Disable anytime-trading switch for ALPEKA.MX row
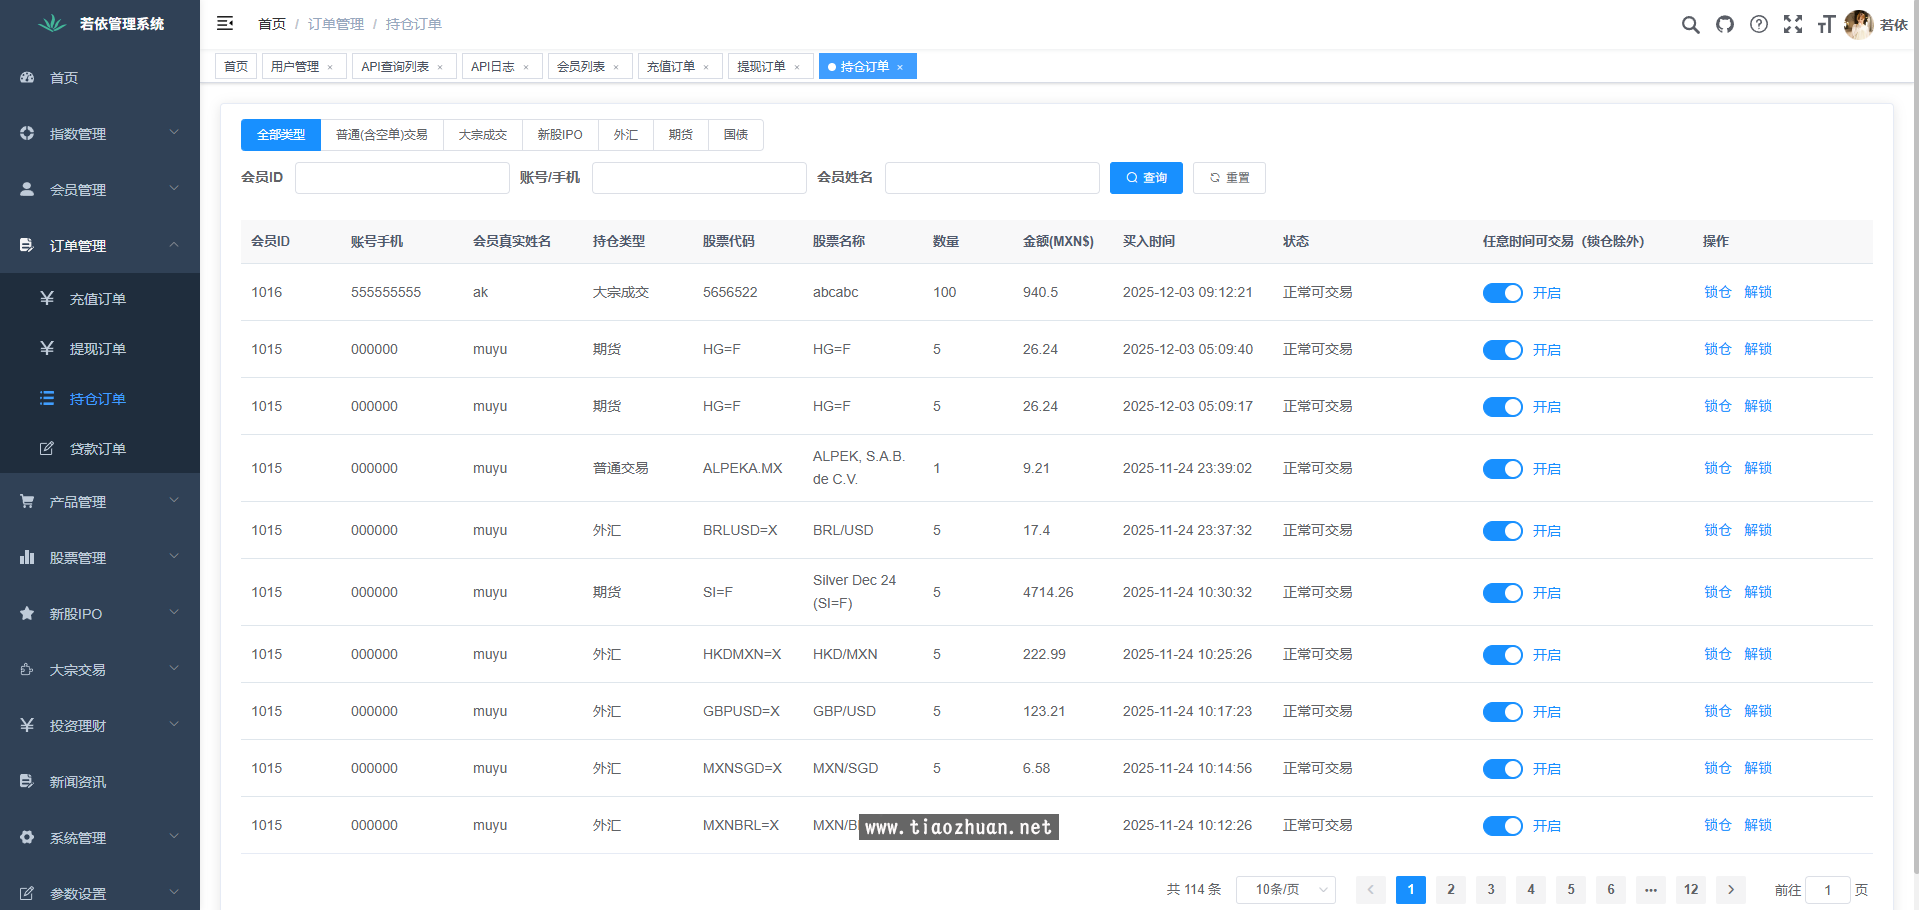Image resolution: width=1919 pixels, height=910 pixels. pos(1502,469)
